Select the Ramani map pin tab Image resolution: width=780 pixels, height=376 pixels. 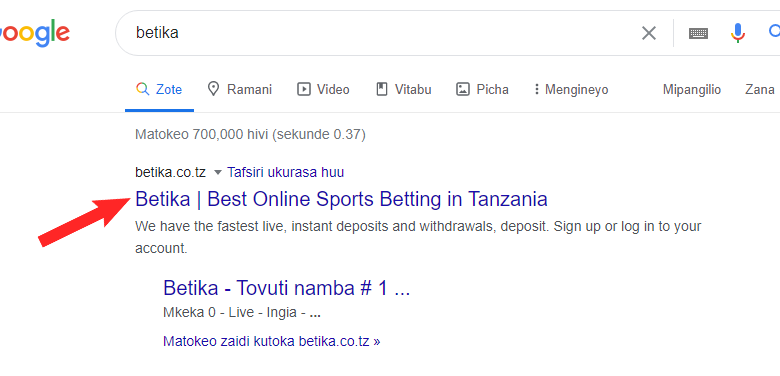239,90
